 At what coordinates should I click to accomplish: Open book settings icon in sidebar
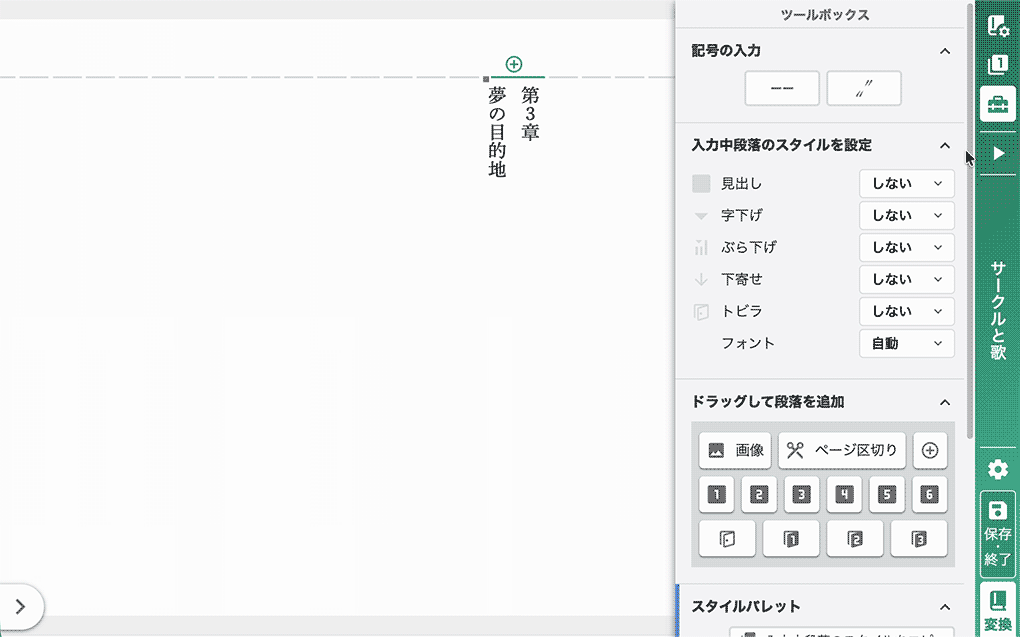(x=998, y=25)
